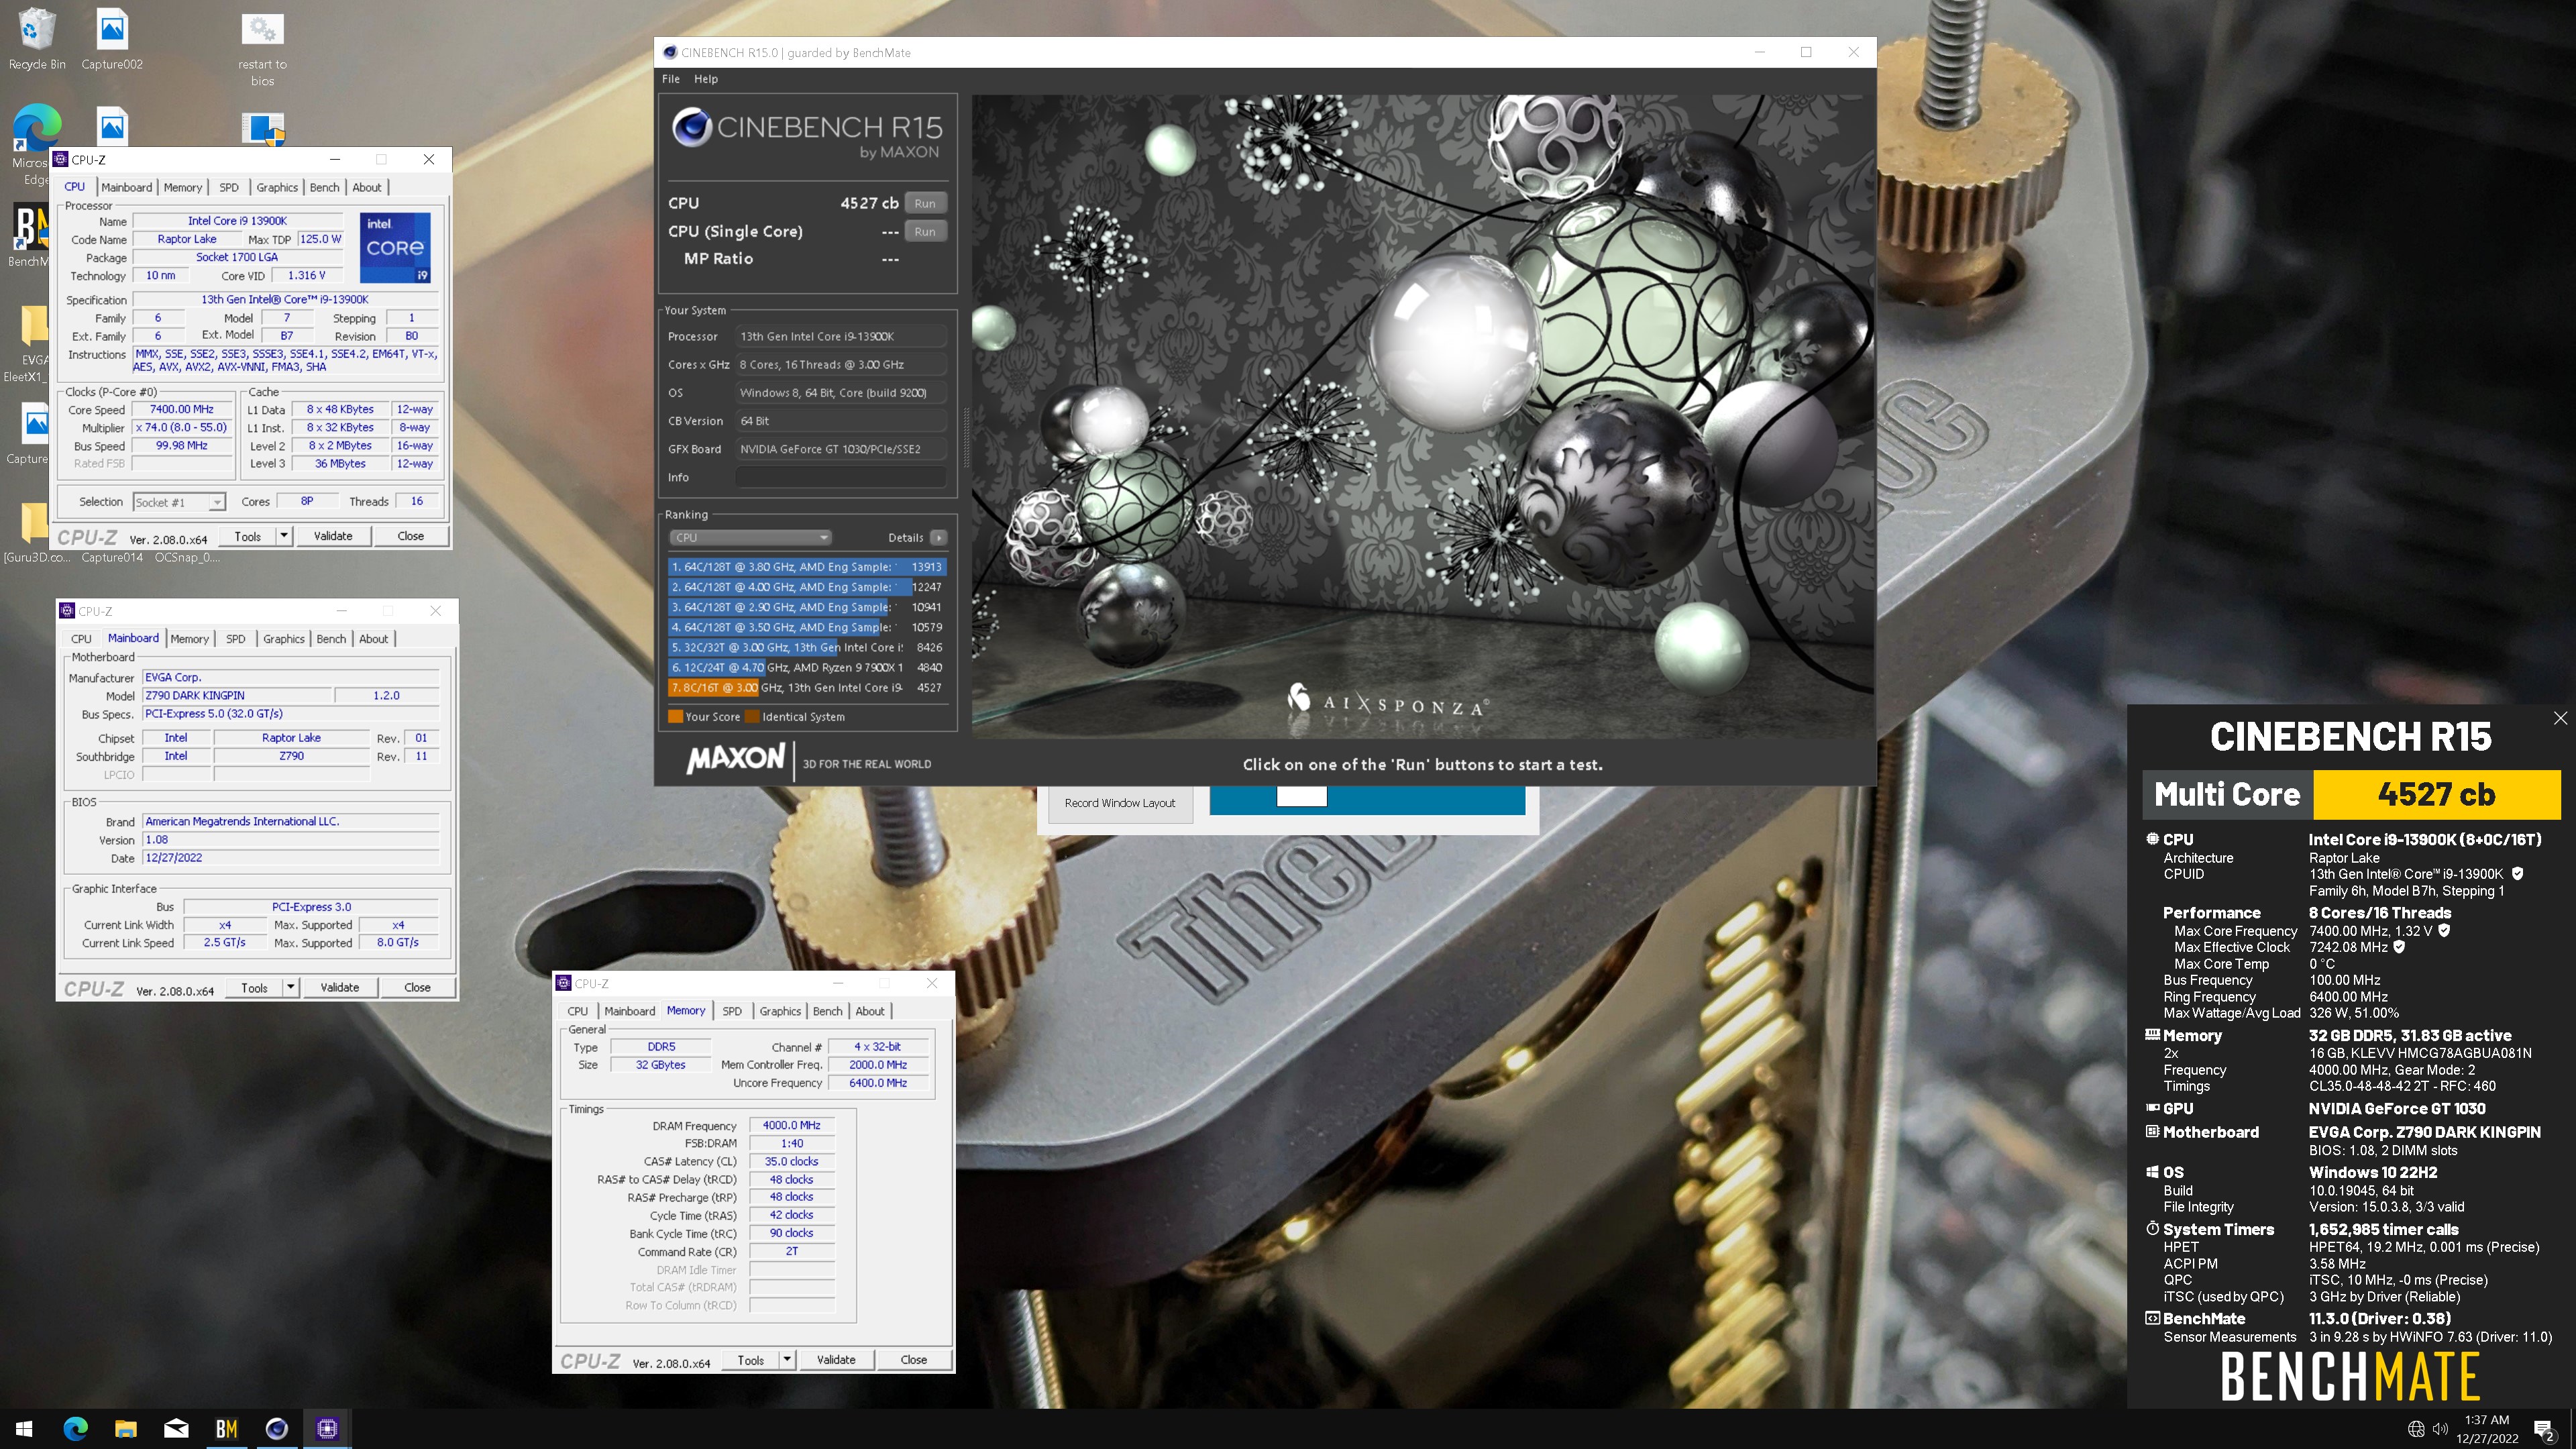Select highlighted ranking row 7 scoring 4527
The height and width of the screenshot is (1449, 2576).
(x=806, y=687)
